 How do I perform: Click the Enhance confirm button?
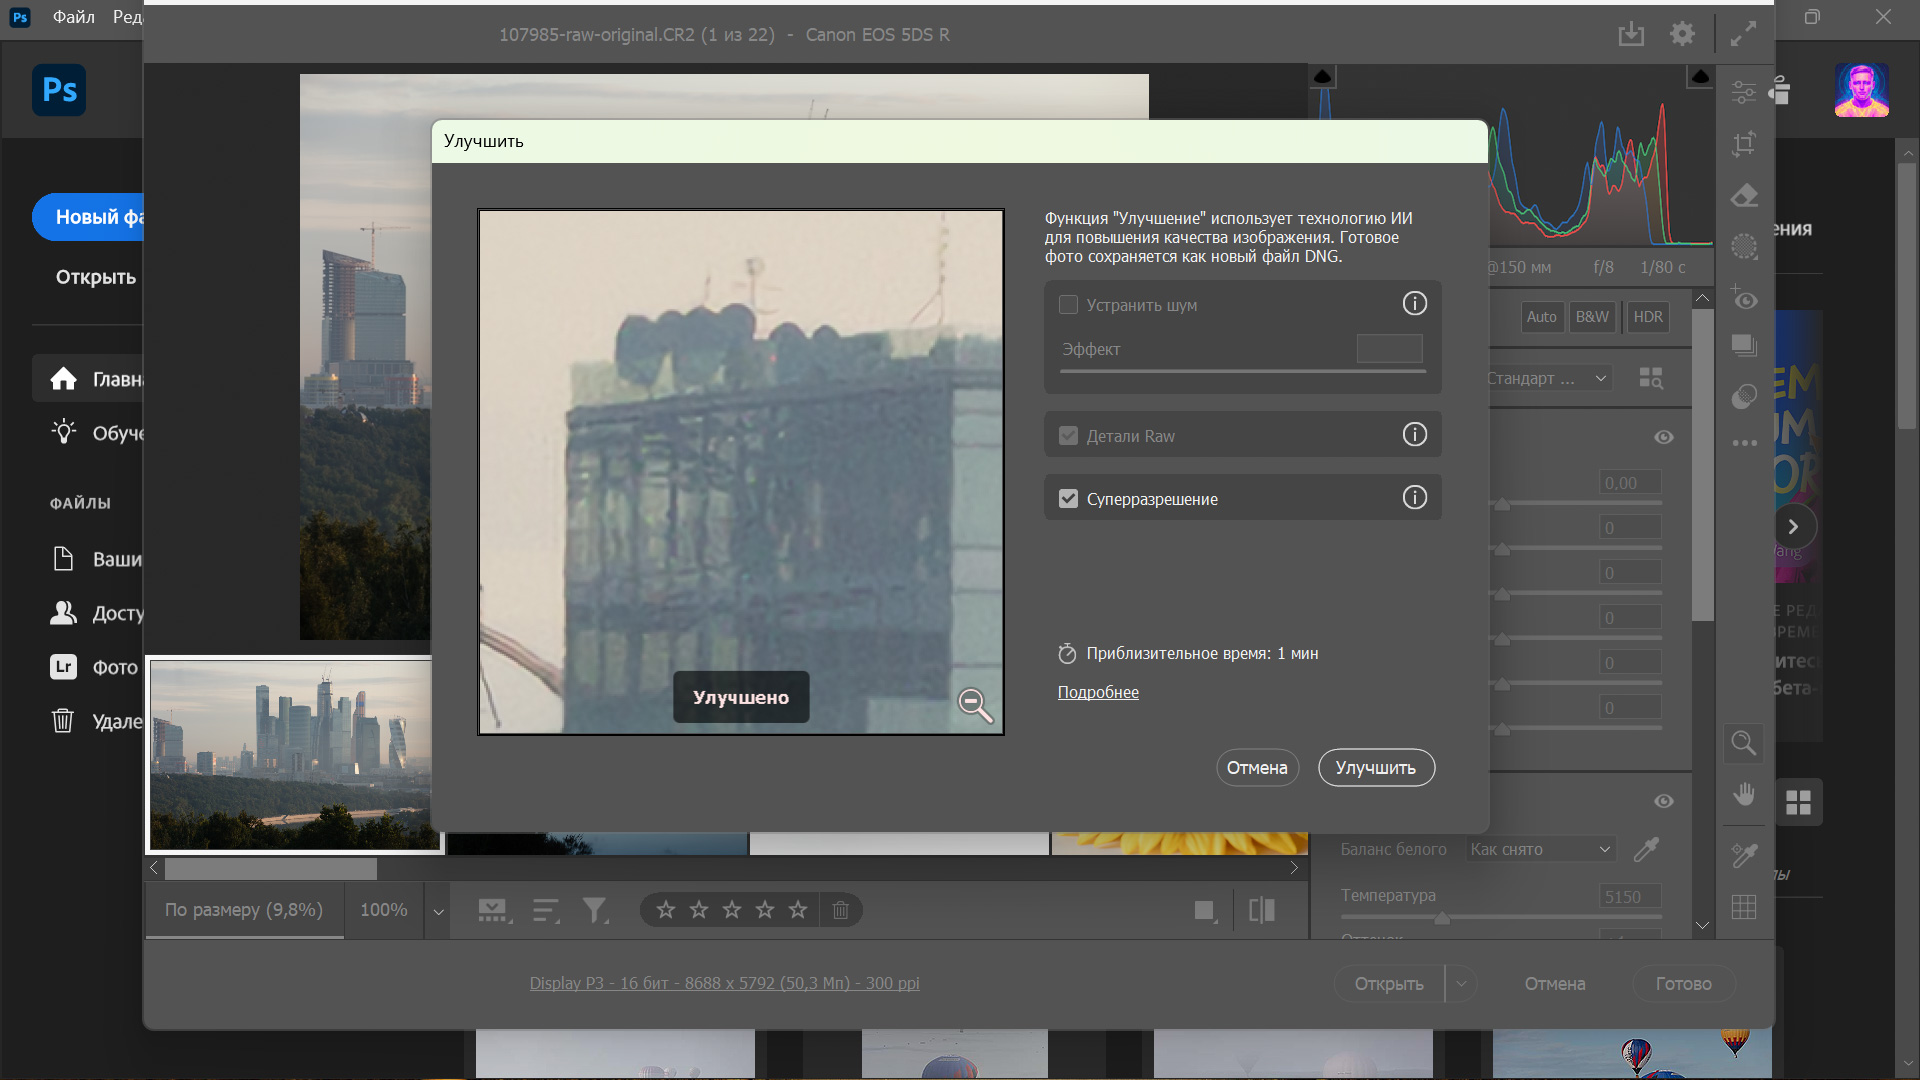point(1376,768)
